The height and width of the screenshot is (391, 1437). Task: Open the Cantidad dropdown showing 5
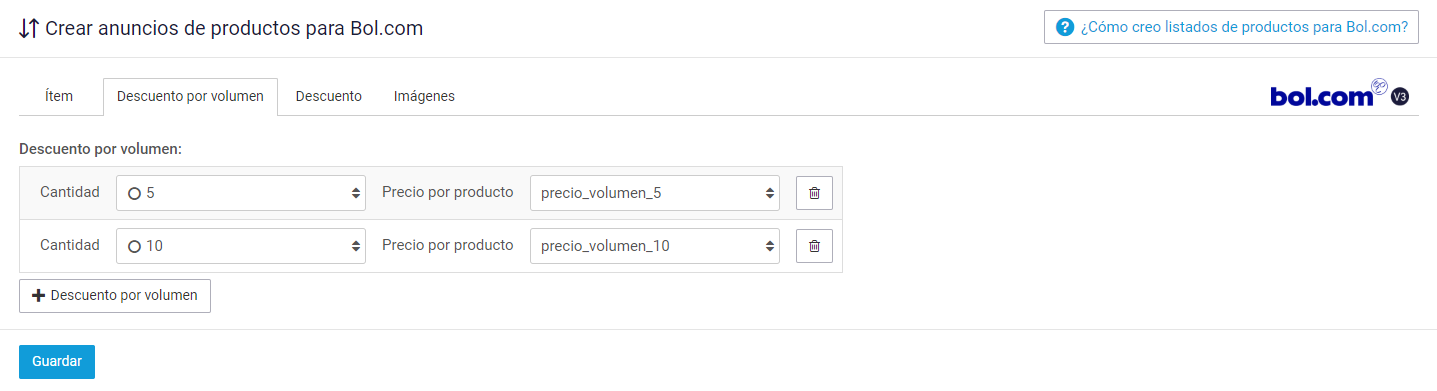[241, 193]
